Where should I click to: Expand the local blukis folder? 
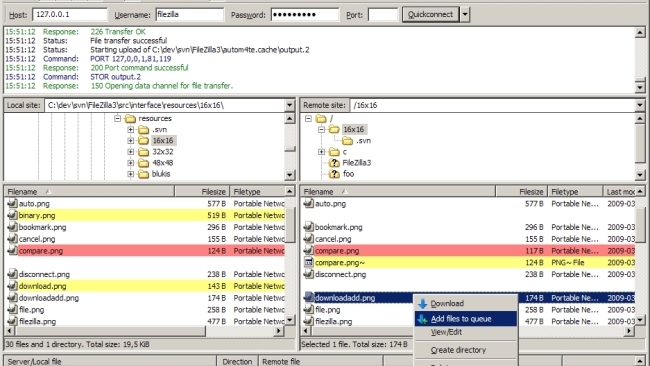click(131, 174)
